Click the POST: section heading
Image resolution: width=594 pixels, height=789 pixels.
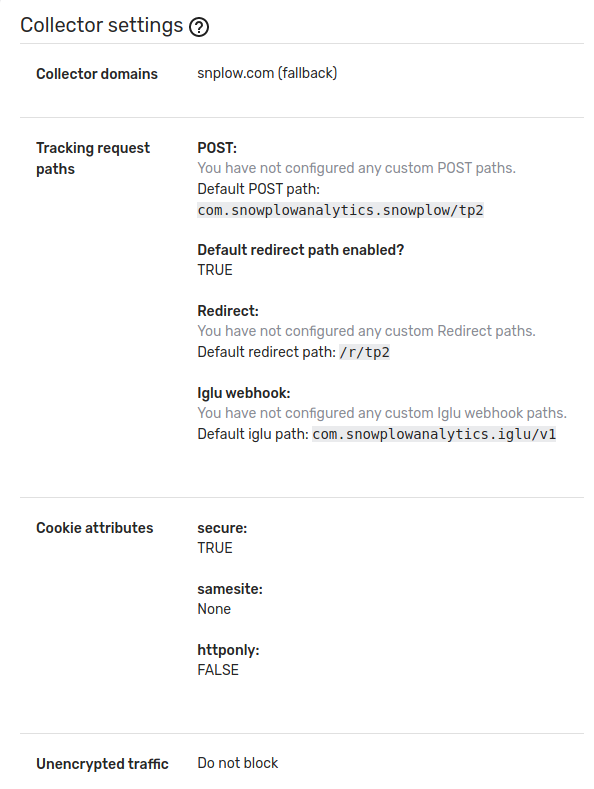(x=217, y=148)
